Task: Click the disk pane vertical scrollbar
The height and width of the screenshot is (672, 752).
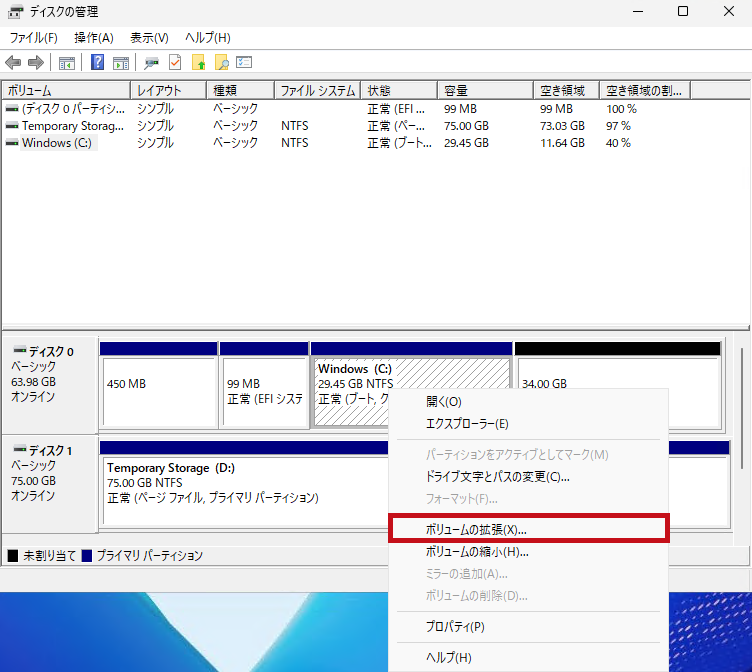Action: [x=741, y=408]
